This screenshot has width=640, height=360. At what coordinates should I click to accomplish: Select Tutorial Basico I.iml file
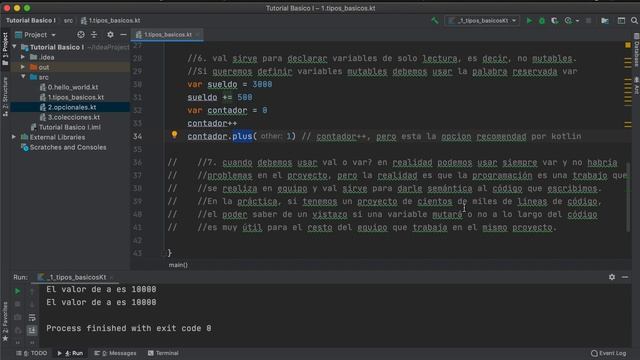coord(65,127)
